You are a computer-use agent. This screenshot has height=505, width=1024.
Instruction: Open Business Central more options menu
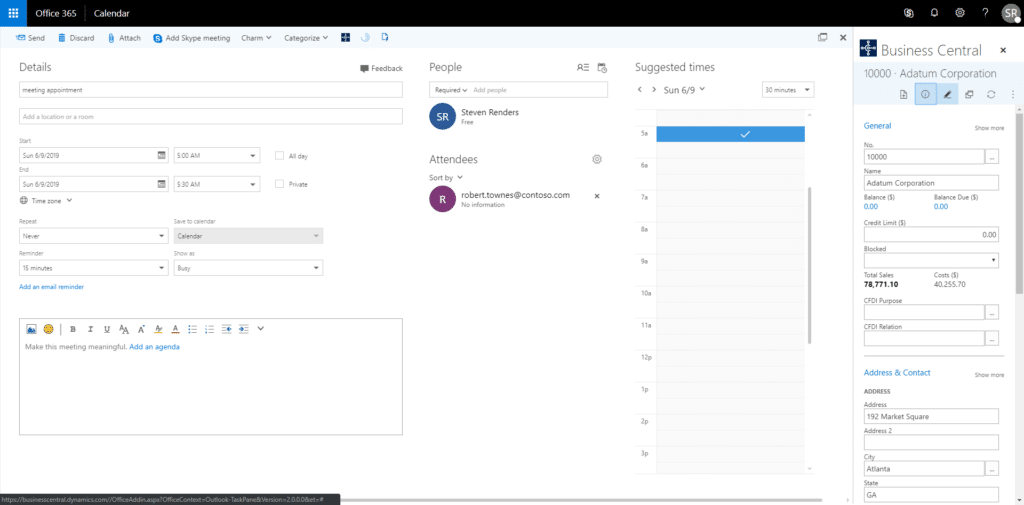point(1013,94)
